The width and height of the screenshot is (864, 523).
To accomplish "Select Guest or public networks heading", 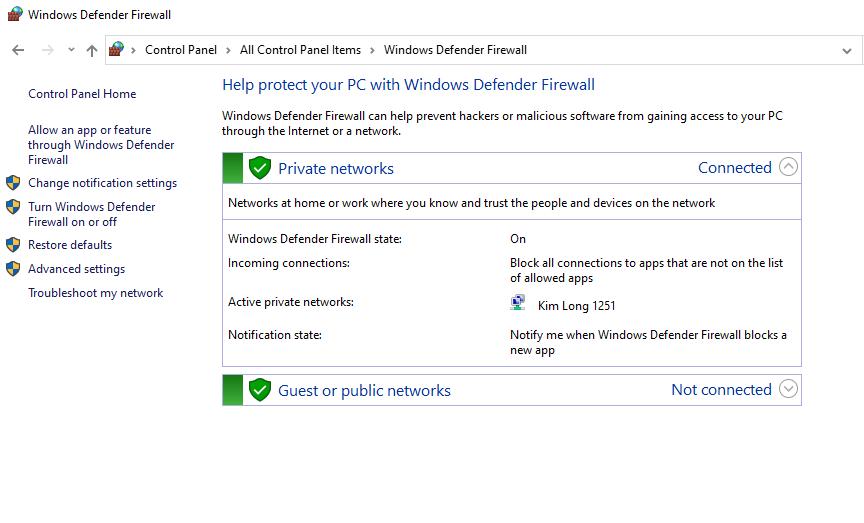I will pyautogui.click(x=364, y=390).
